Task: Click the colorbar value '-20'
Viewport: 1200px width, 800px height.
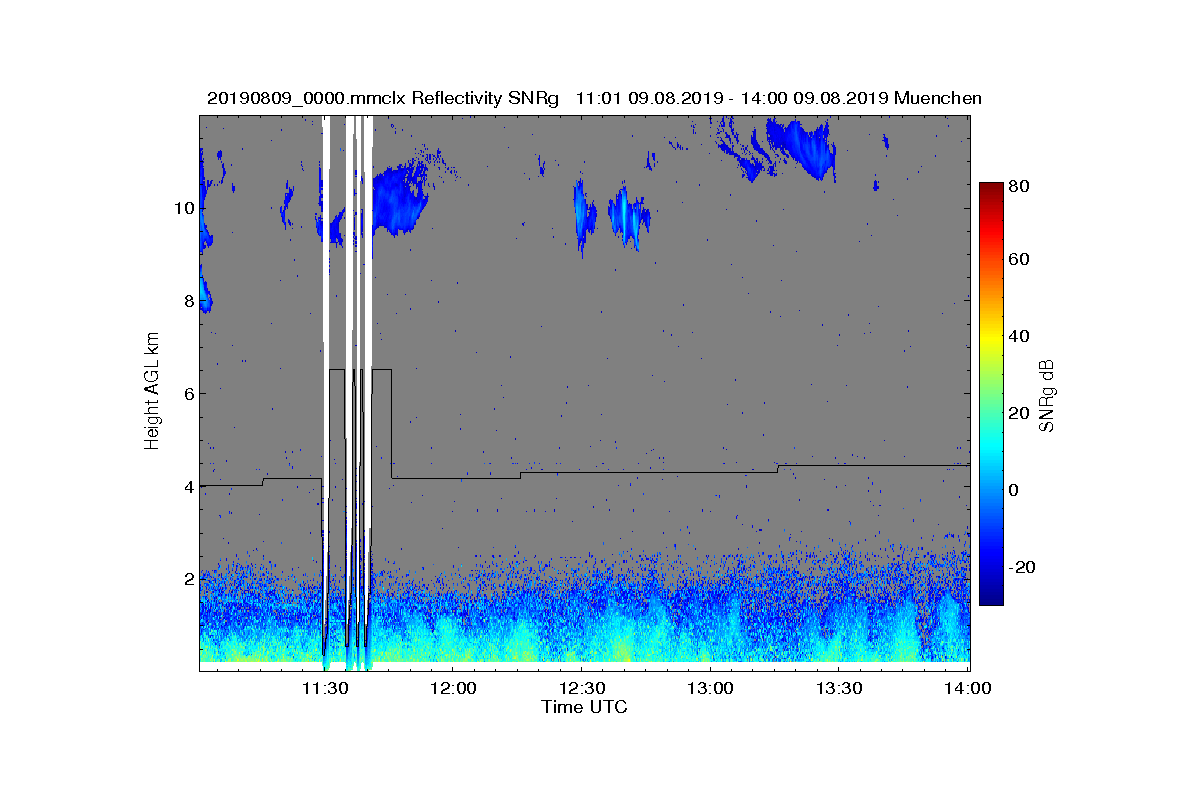Action: click(x=1023, y=567)
